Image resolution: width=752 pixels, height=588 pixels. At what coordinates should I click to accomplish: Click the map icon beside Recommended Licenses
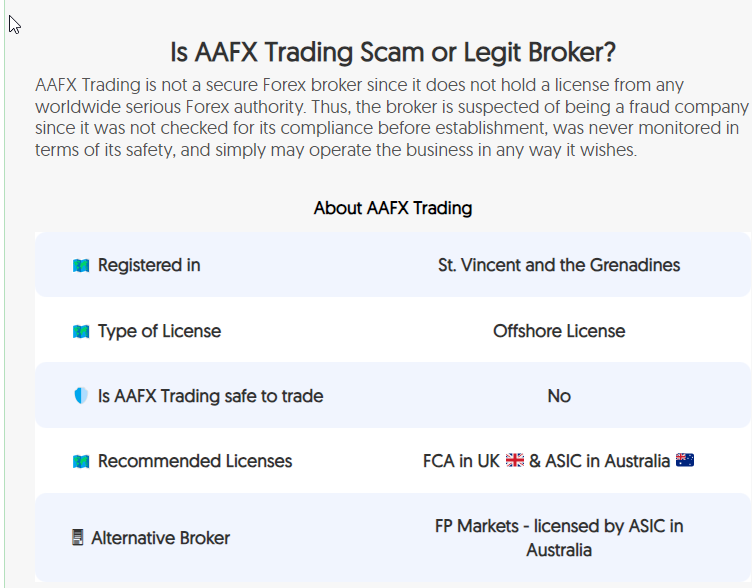click(x=81, y=461)
